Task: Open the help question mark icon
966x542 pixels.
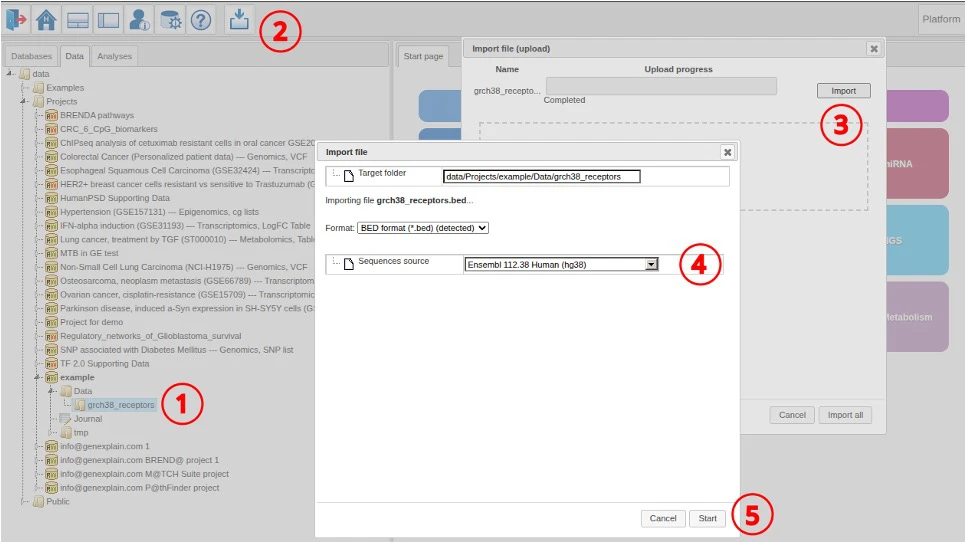Action: coord(201,19)
